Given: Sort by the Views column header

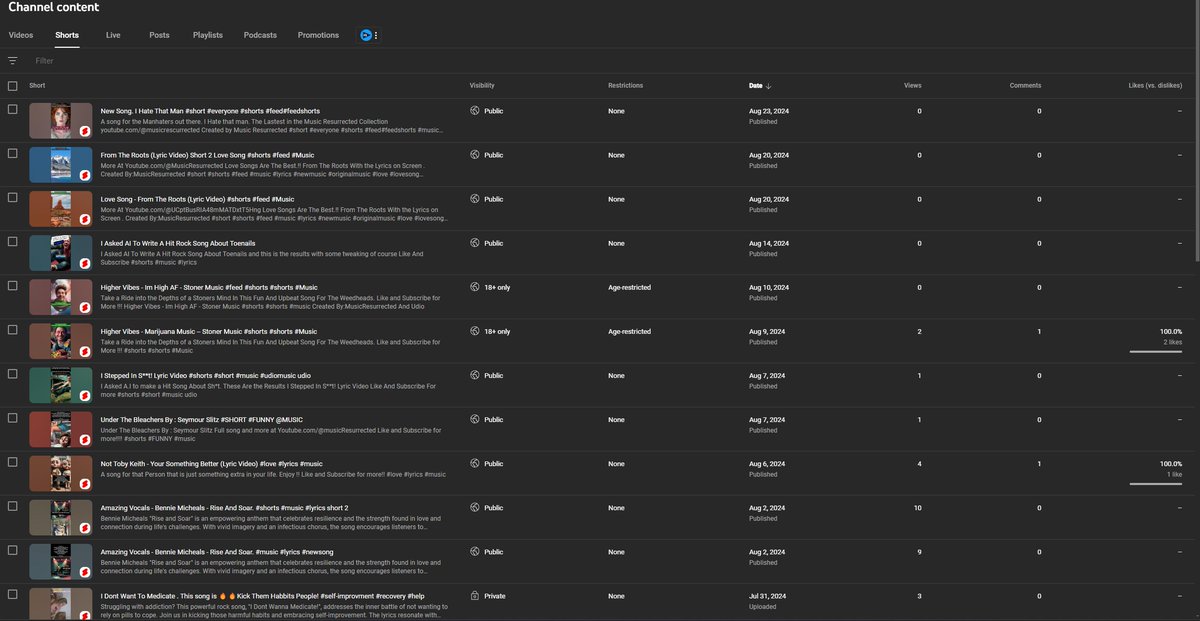Looking at the screenshot, I should coord(912,86).
